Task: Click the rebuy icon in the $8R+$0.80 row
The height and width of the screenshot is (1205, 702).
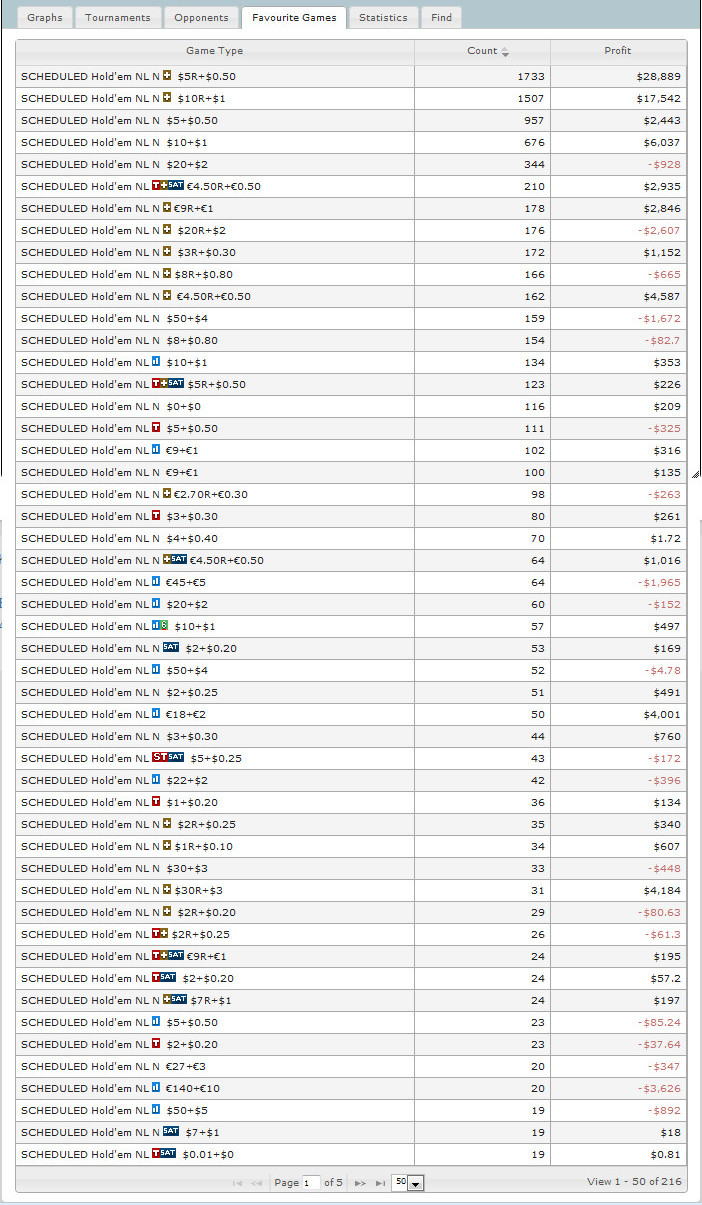Action: [167, 274]
